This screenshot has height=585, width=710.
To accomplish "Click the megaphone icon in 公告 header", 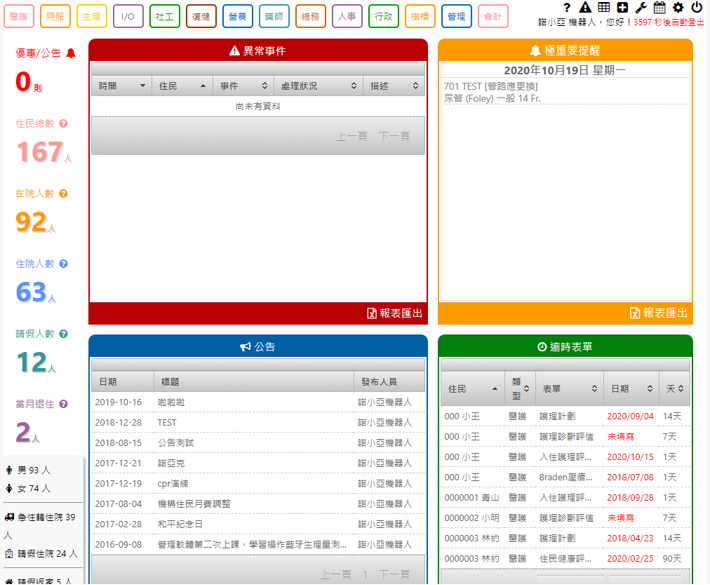I will tap(245, 347).
